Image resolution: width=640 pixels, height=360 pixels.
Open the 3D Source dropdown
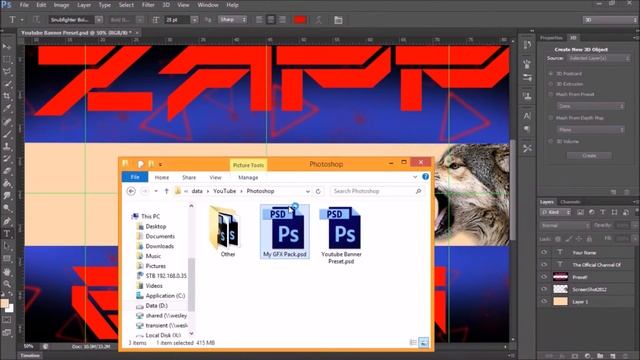click(599, 58)
